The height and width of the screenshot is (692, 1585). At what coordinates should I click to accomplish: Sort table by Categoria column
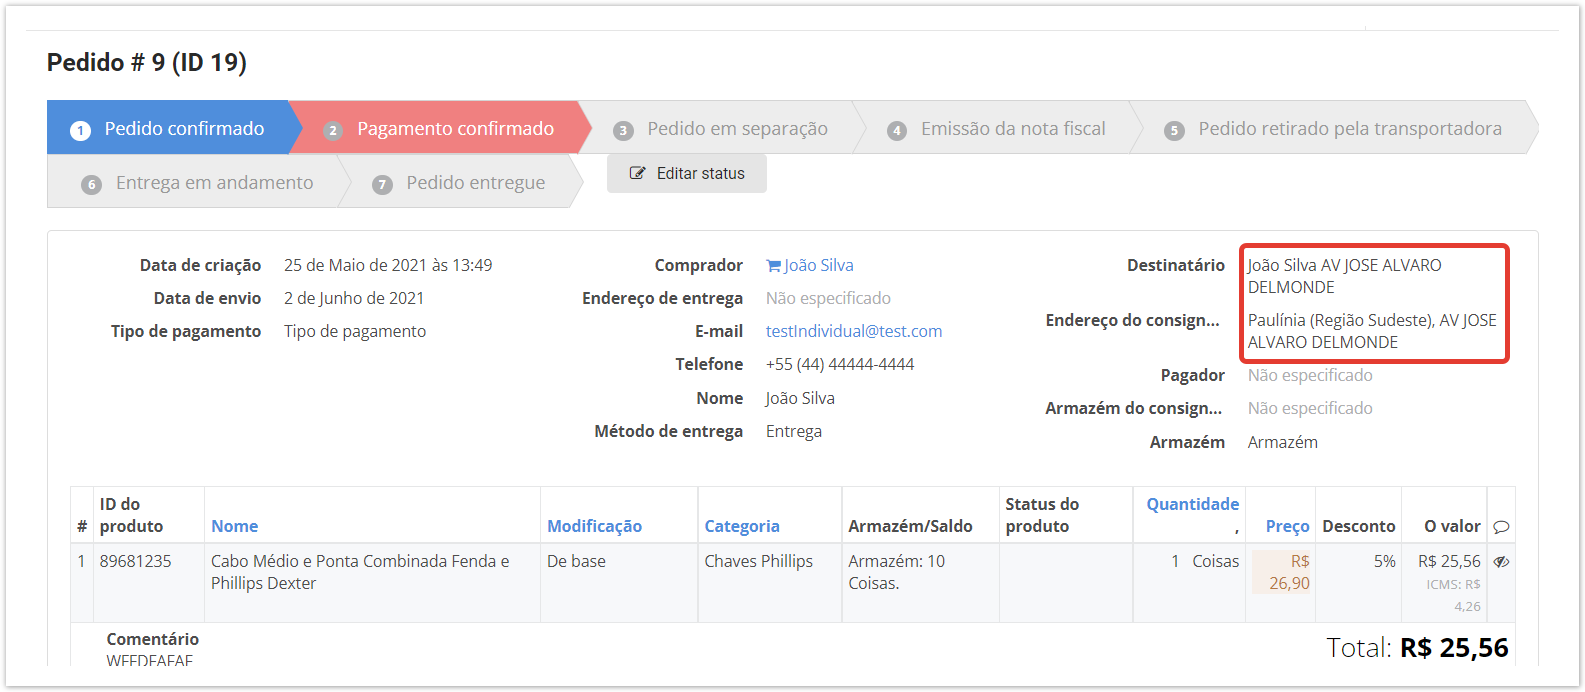point(741,526)
